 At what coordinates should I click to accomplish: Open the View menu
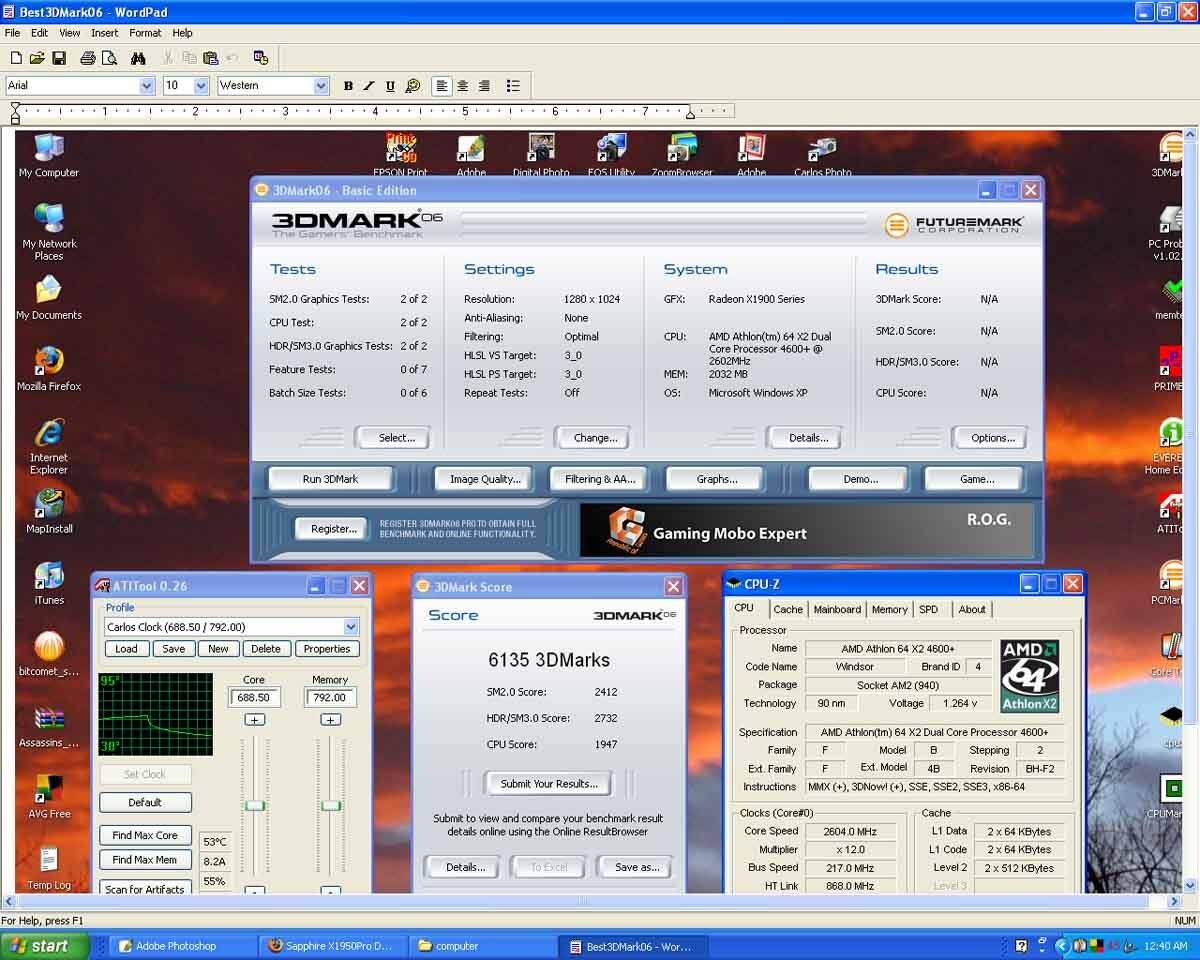pos(69,33)
